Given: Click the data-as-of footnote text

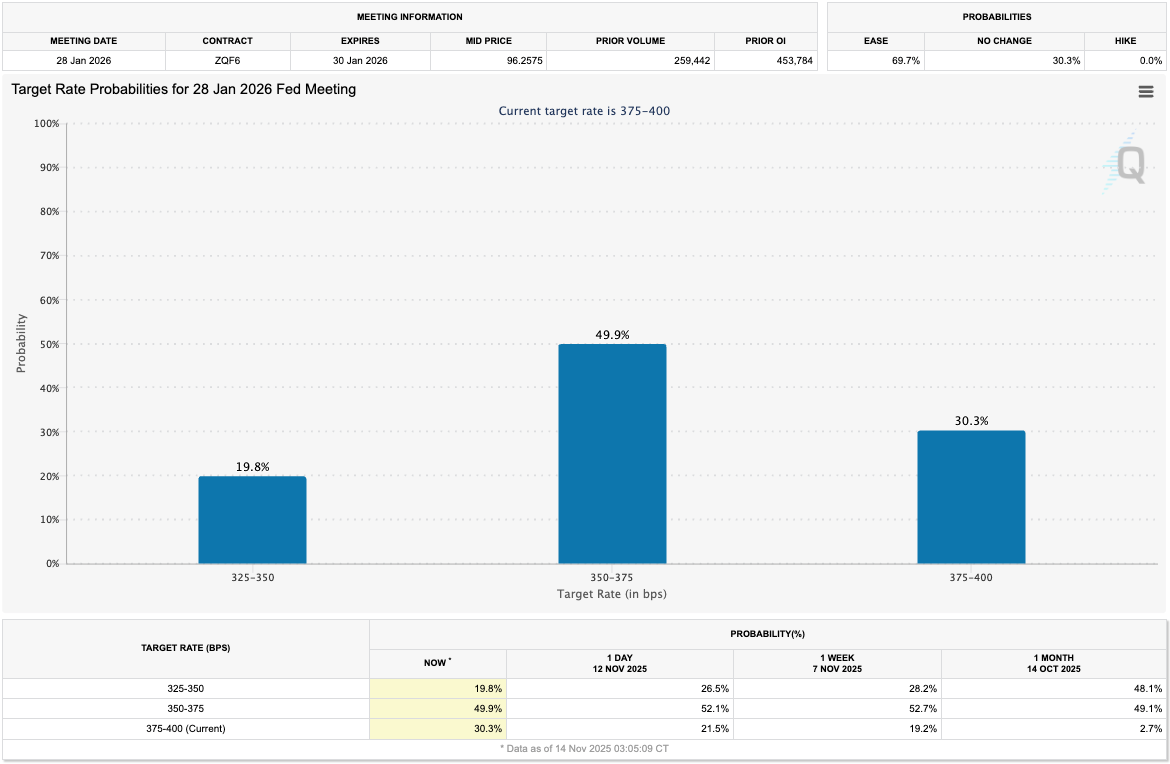Looking at the screenshot, I should 585,747.
